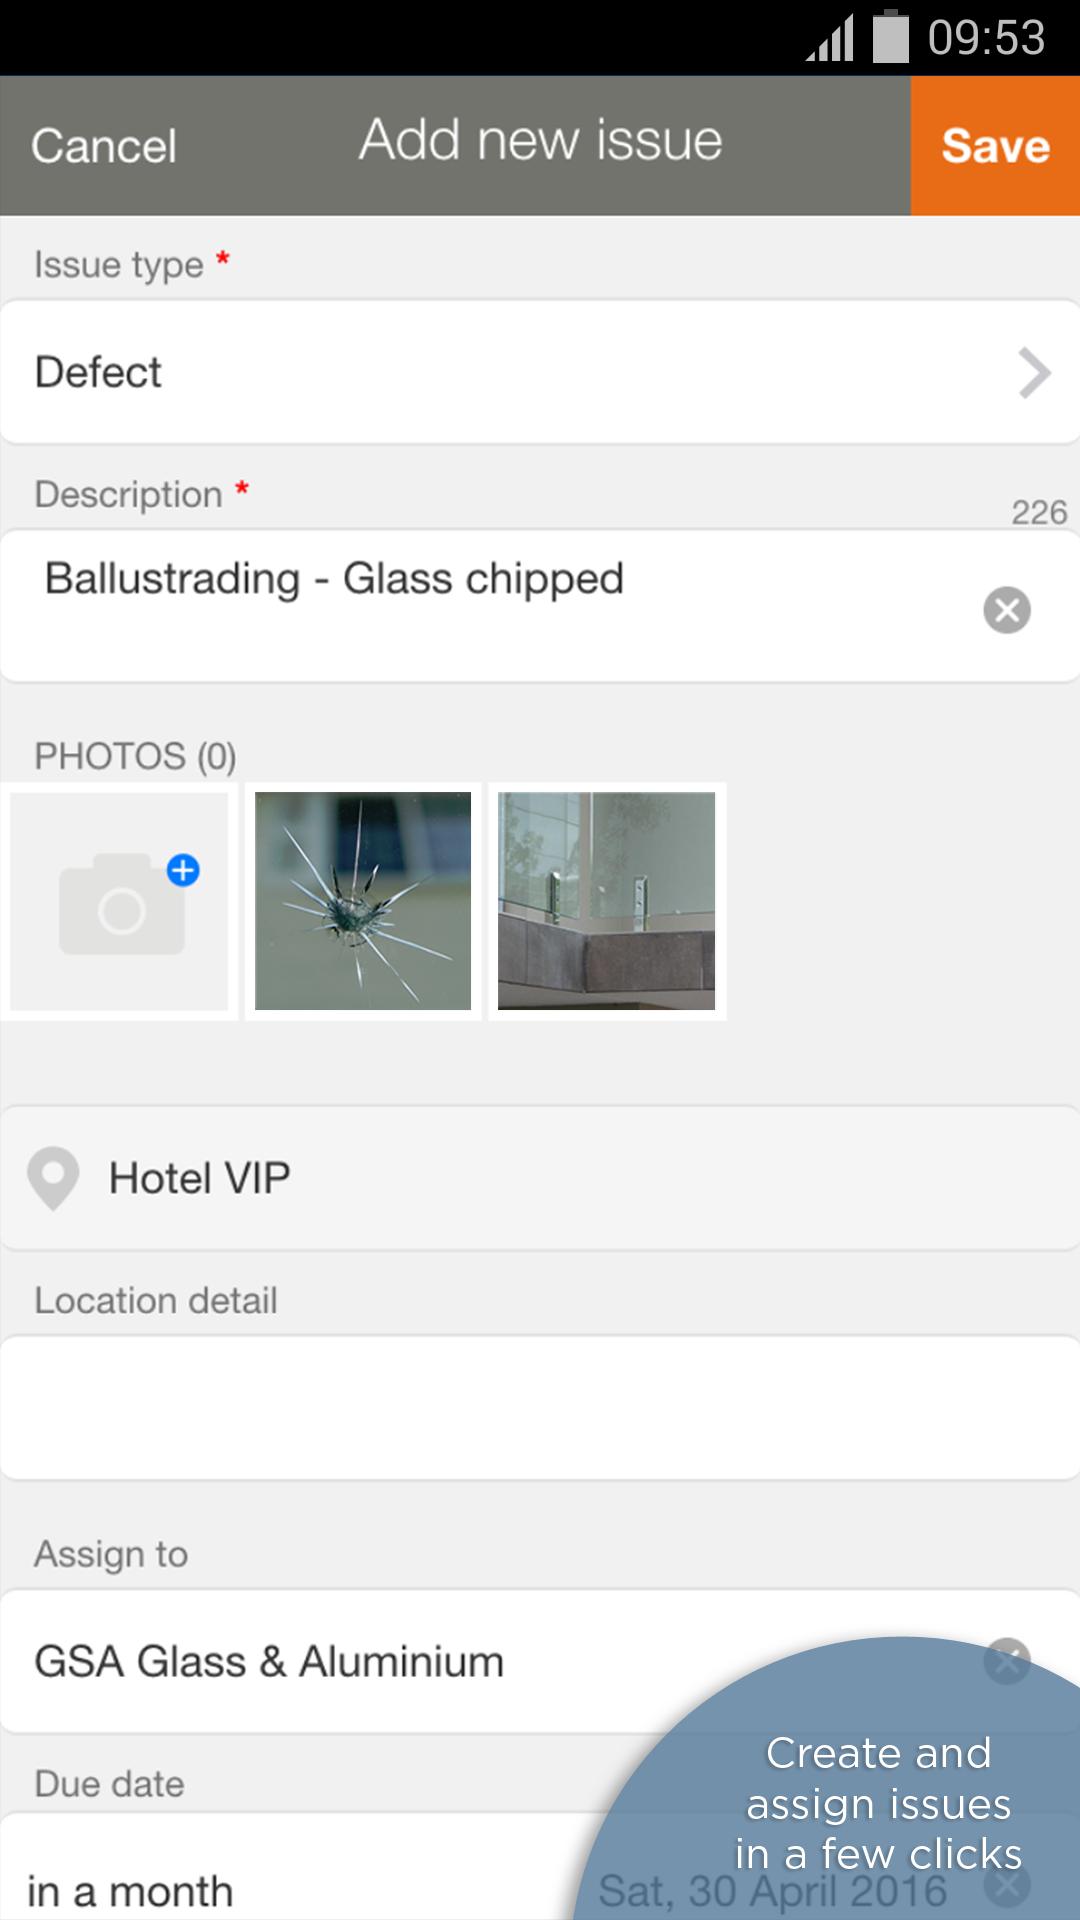Tap the clock time in status bar
Viewport: 1080px width, 1920px height.
click(985, 38)
